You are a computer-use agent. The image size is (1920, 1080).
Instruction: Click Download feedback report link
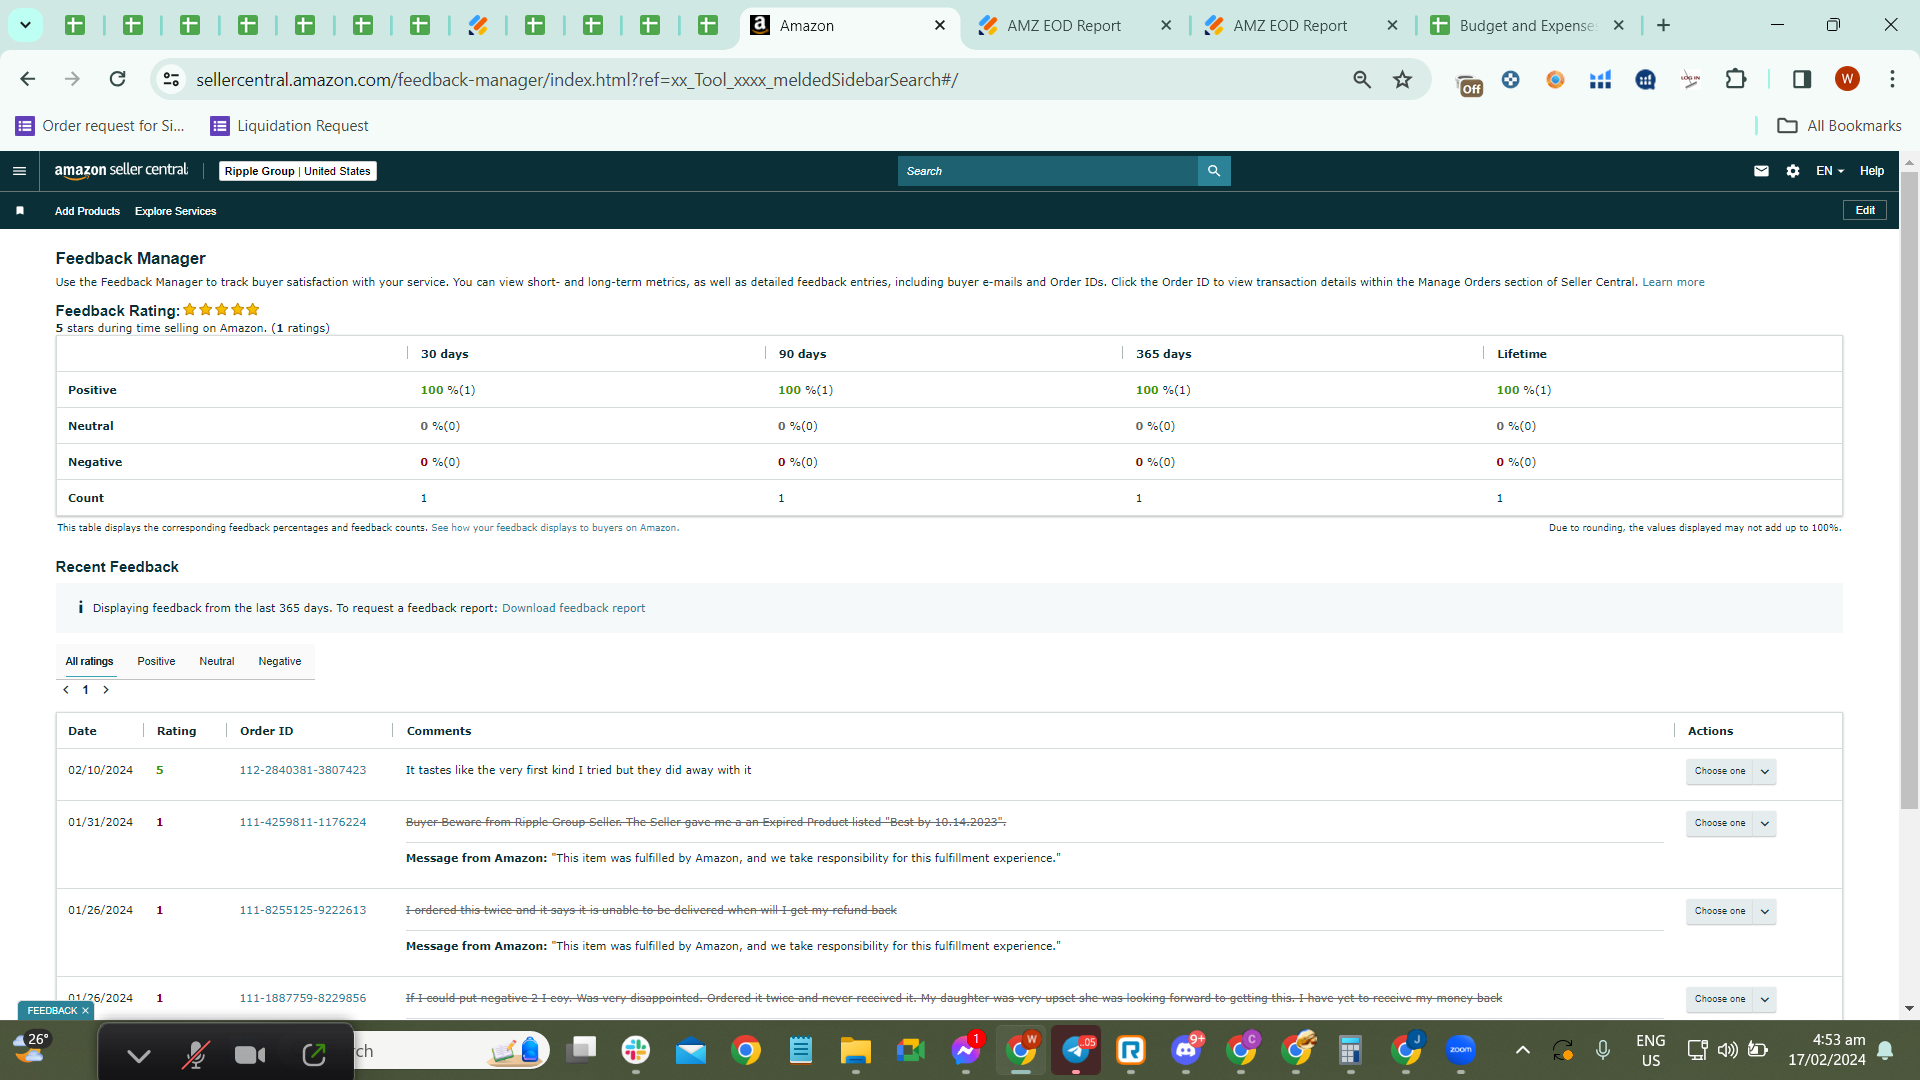[x=573, y=608]
